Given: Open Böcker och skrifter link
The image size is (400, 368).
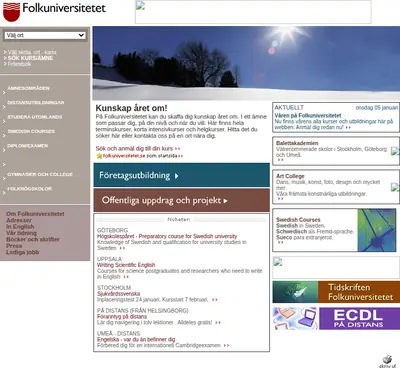Looking at the screenshot, I should pos(33,239).
